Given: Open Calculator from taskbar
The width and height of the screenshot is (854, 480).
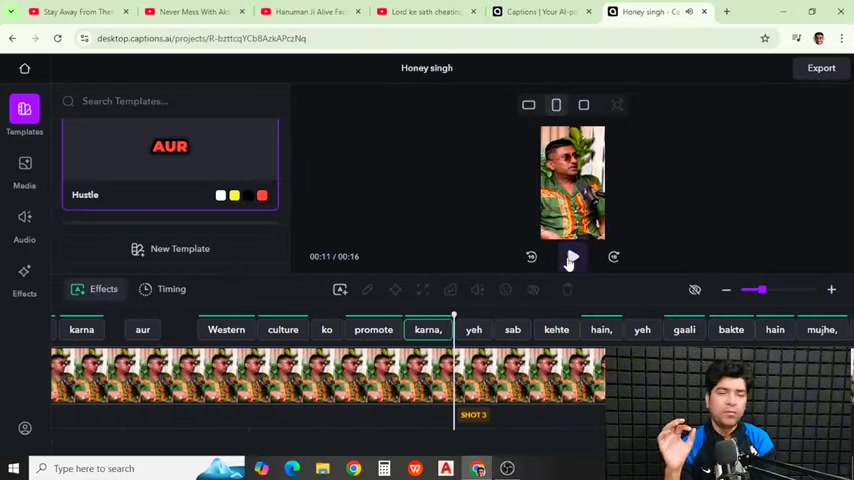Looking at the screenshot, I should 384,469.
